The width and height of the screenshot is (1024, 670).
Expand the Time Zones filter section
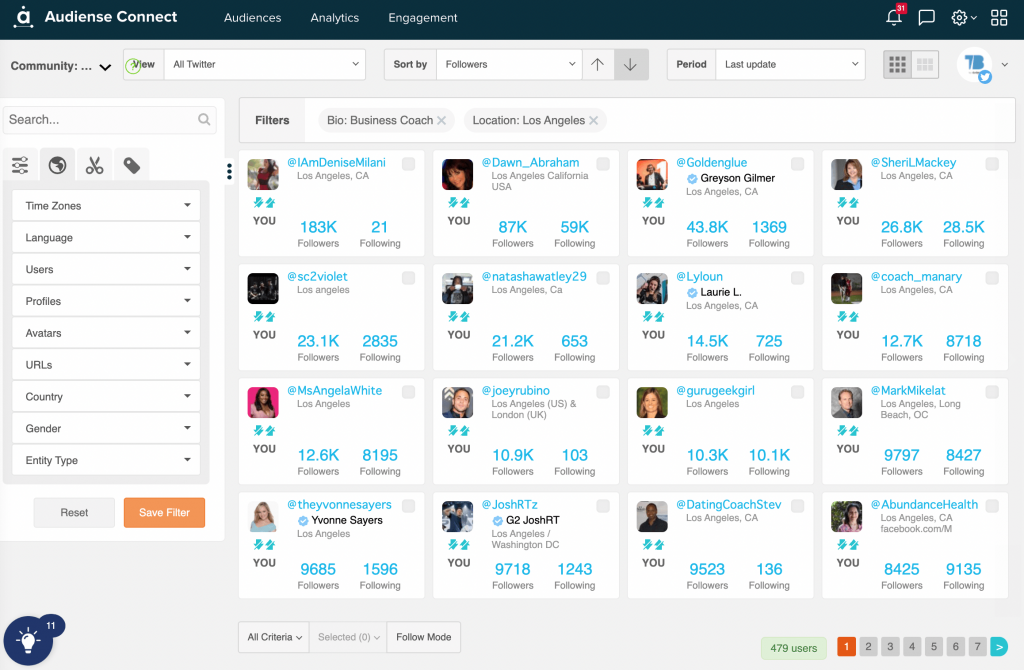[x=105, y=205]
